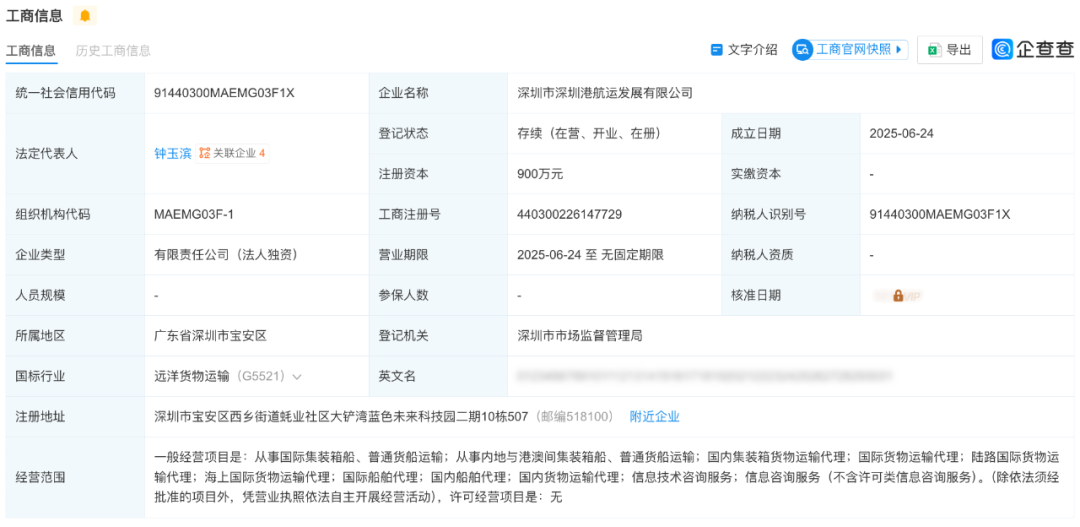Screen dimensions: 1080x527
Task: Open legal representative 钟玉滨 link
Action: click(173, 154)
